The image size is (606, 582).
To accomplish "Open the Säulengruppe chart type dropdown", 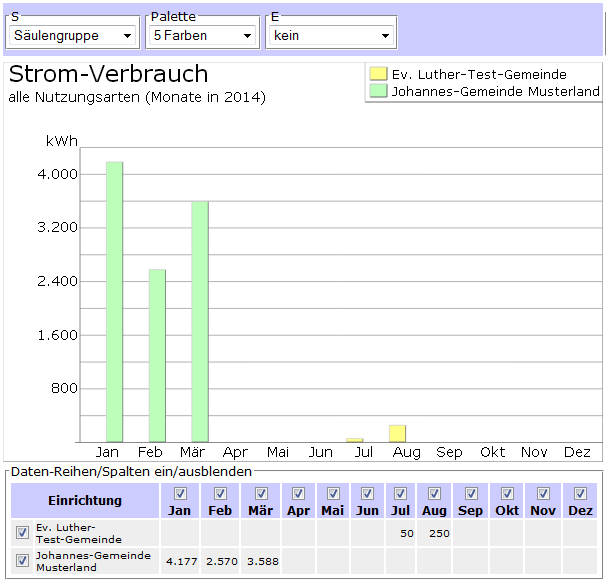I will (72, 36).
